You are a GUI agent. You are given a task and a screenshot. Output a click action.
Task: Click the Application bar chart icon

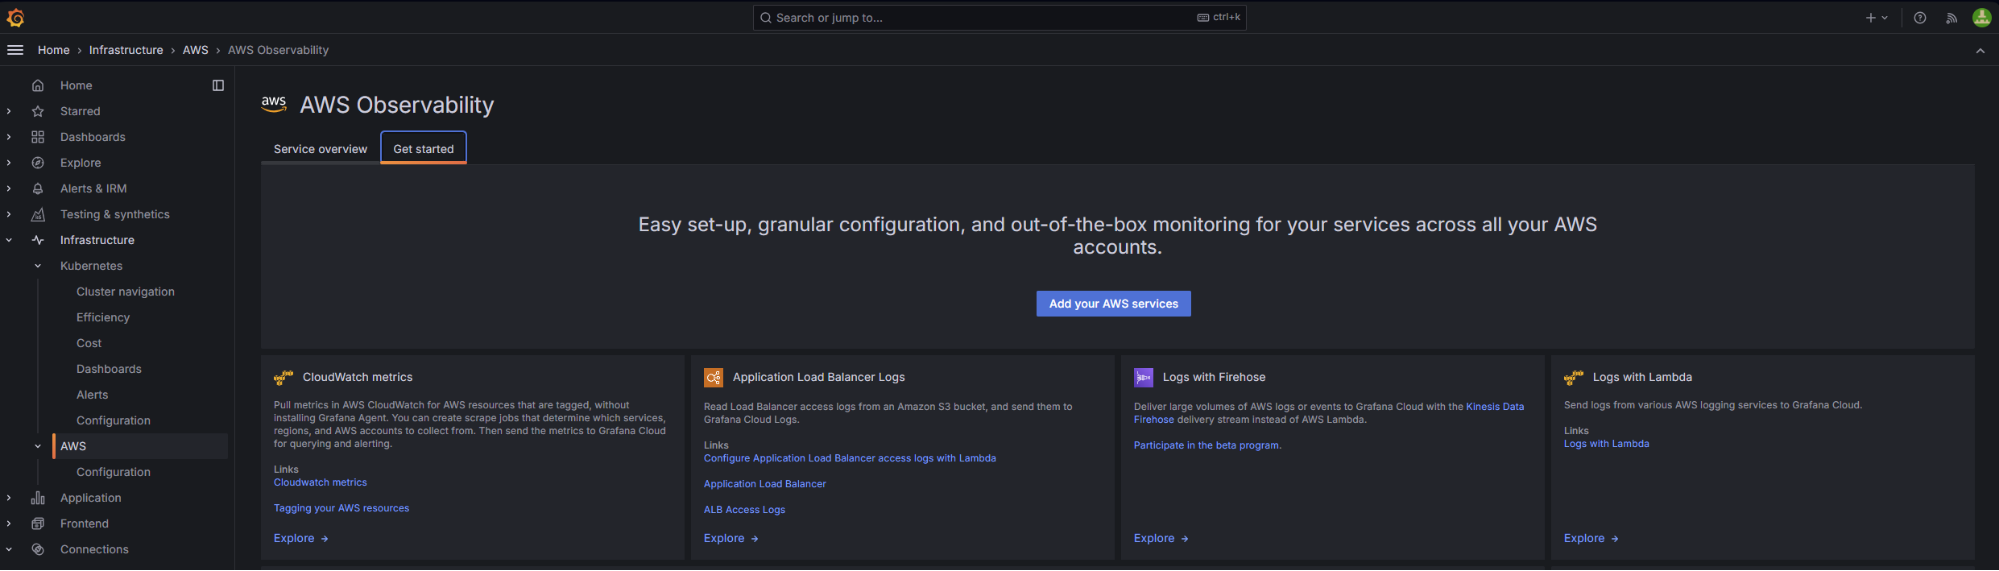[x=38, y=498]
